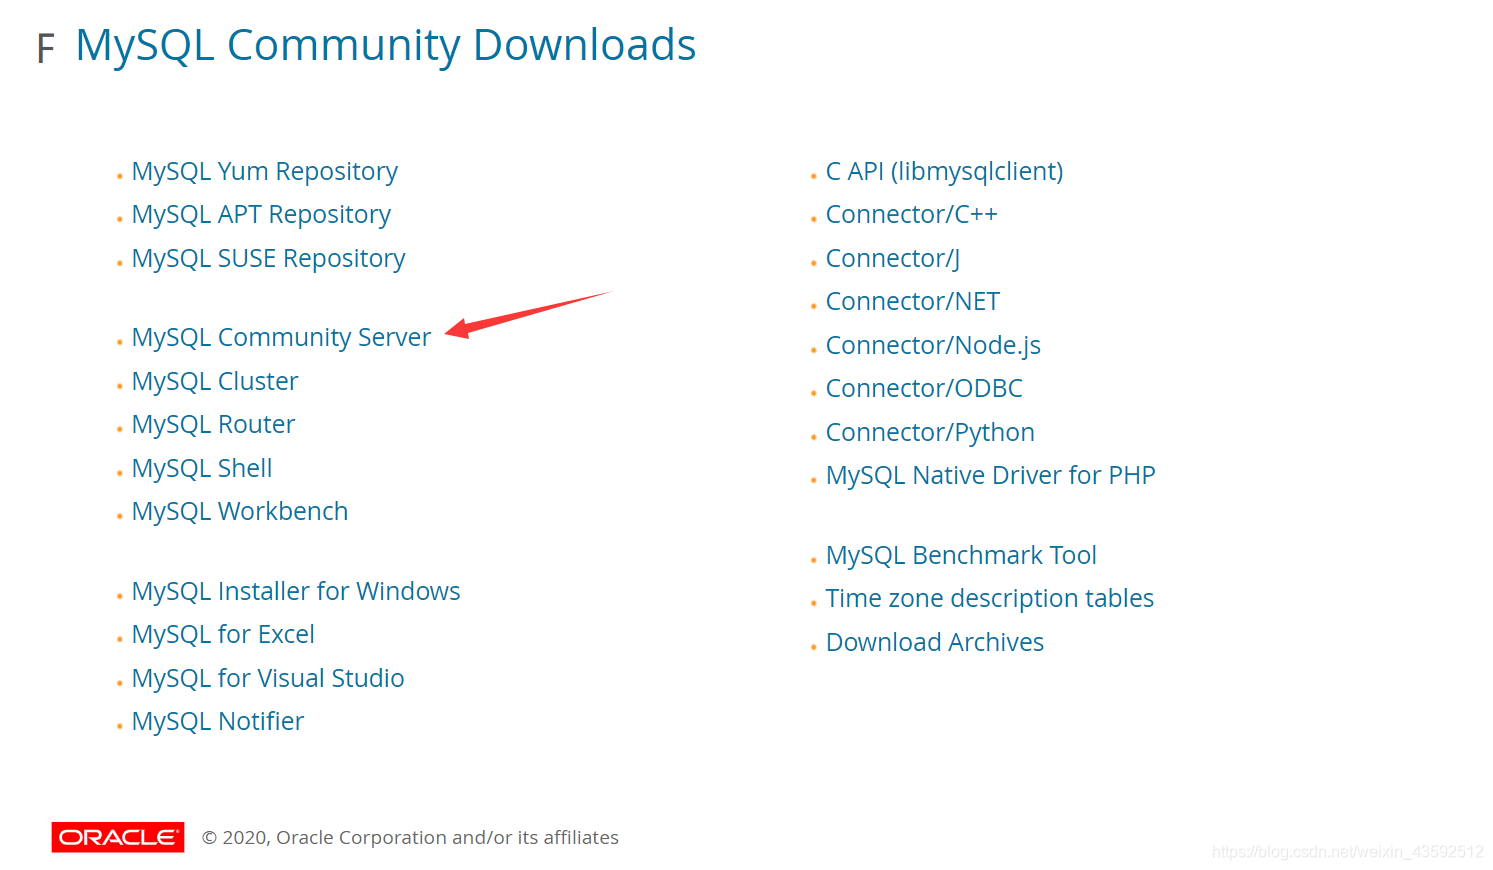Open MySQL Installer for Windows
The width and height of the screenshot is (1493, 870).
coord(296,592)
